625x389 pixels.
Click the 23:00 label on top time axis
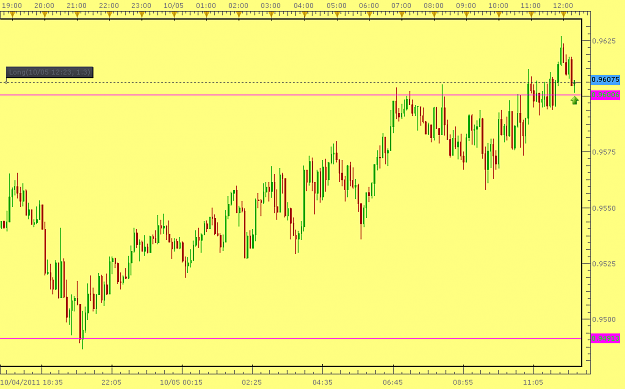[141, 6]
